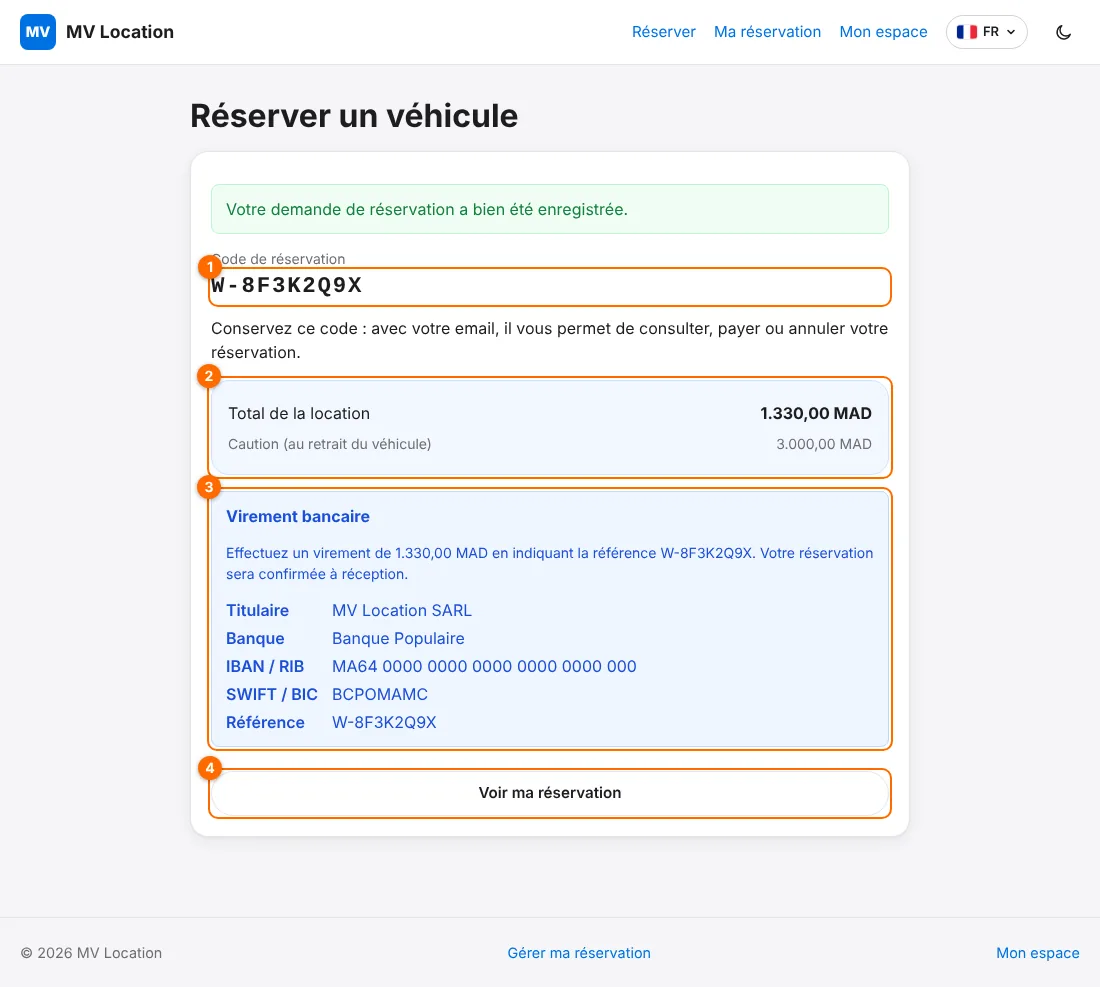Screen dimensions: 1100x987
Task: Click the Conservez ce code instruction text
Action: pos(549,340)
